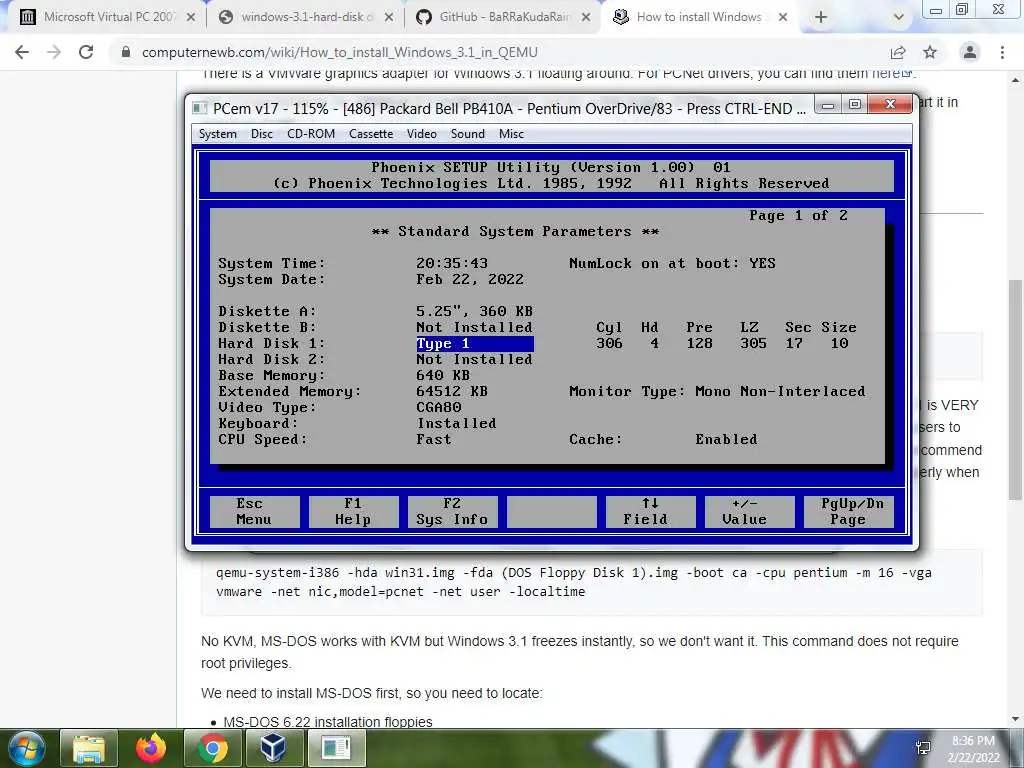Click the site security lock icon
Viewport: 1024px width, 768px height.
pos(126,52)
